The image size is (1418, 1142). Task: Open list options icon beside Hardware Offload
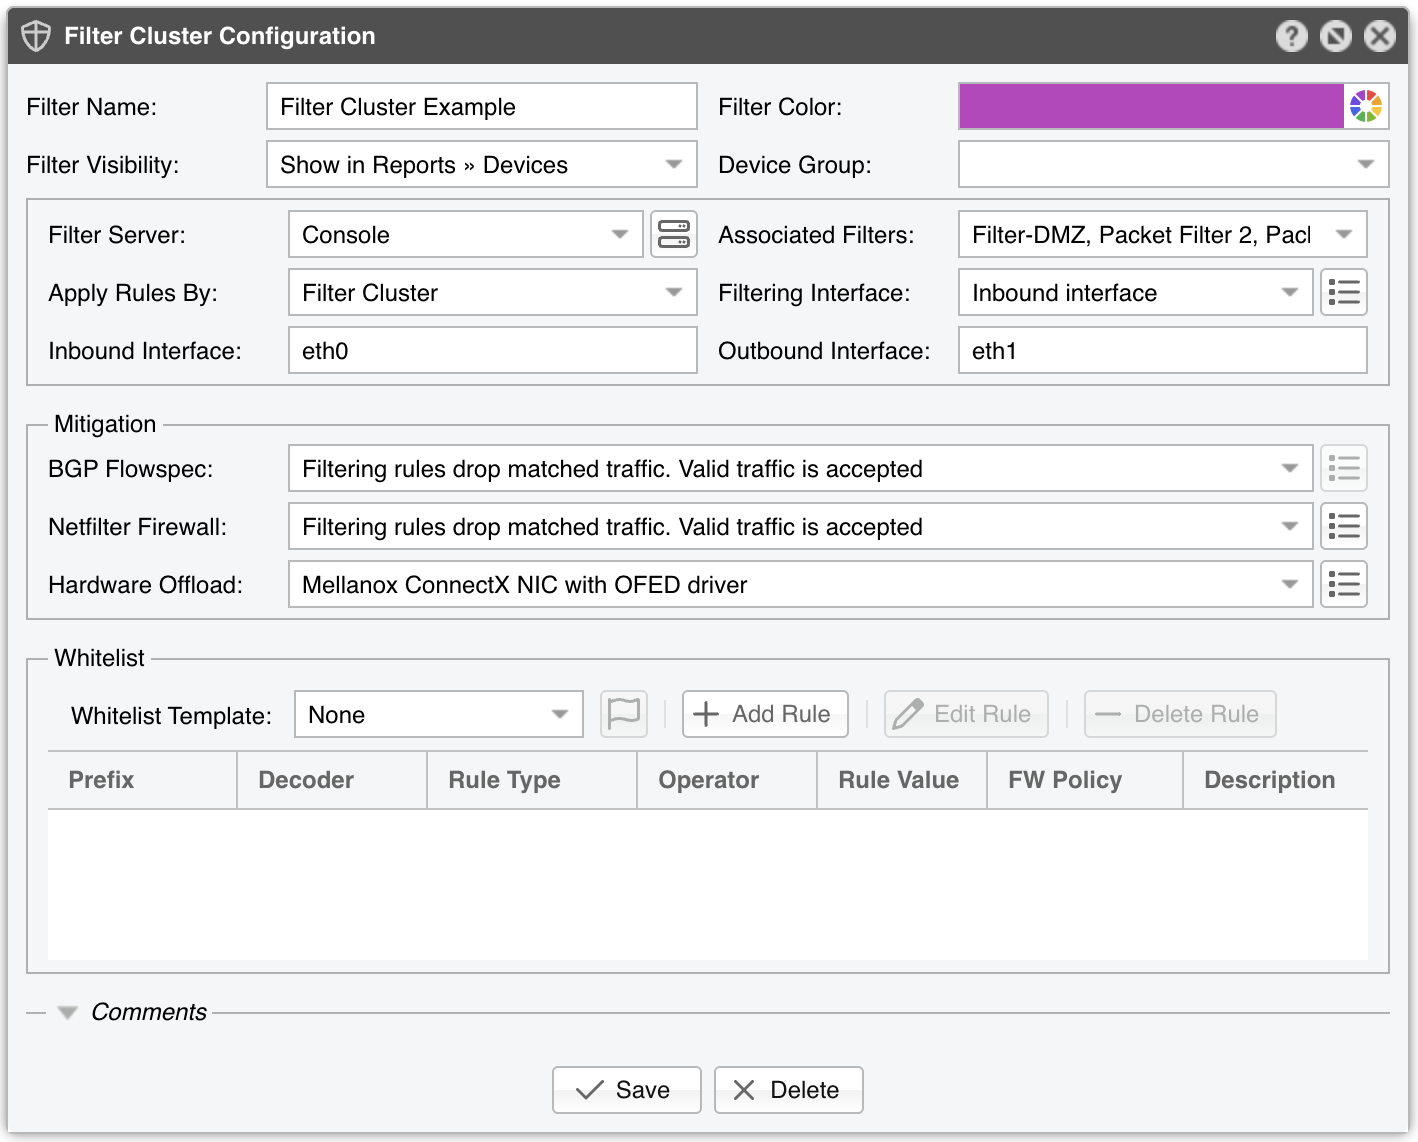point(1344,584)
